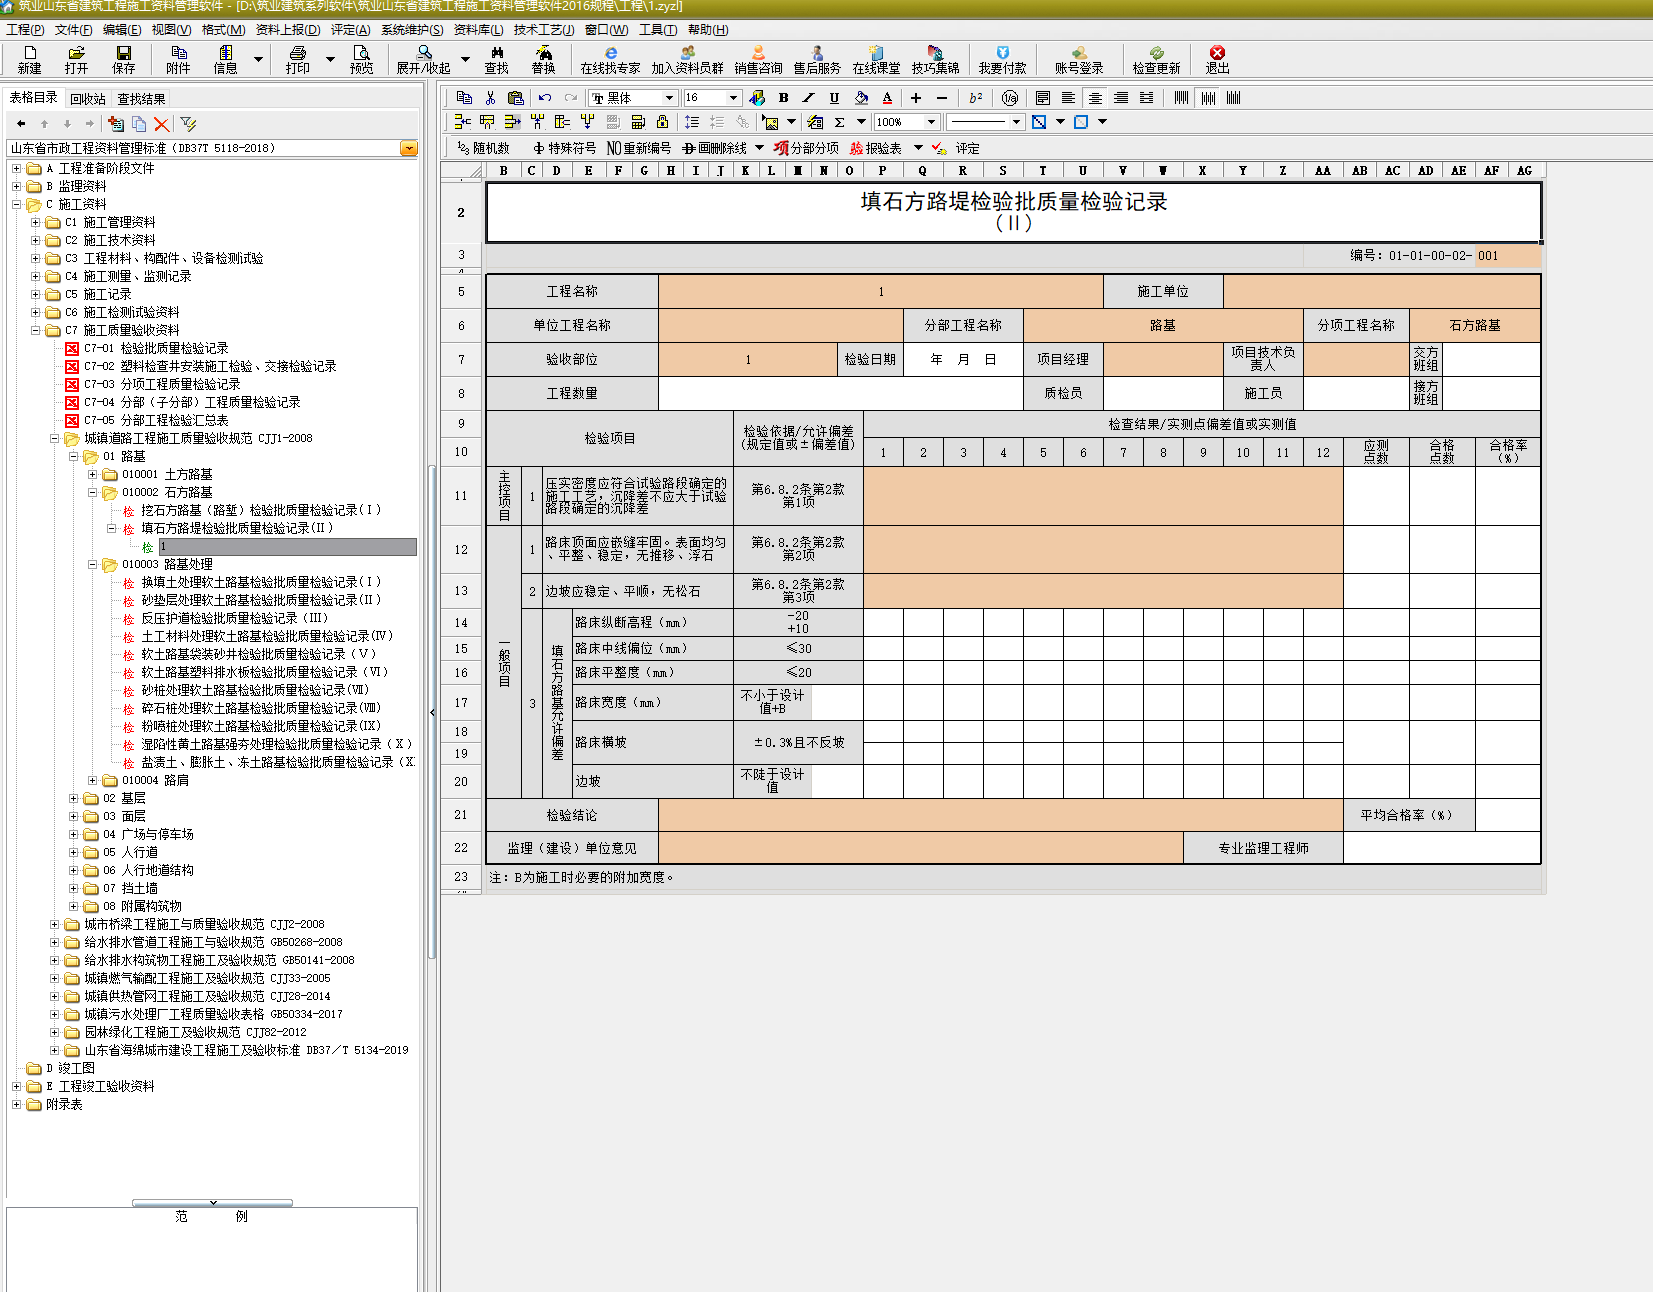The height and width of the screenshot is (1292, 1653).
Task: Click the 检查更新 update icon
Action: point(1156,59)
